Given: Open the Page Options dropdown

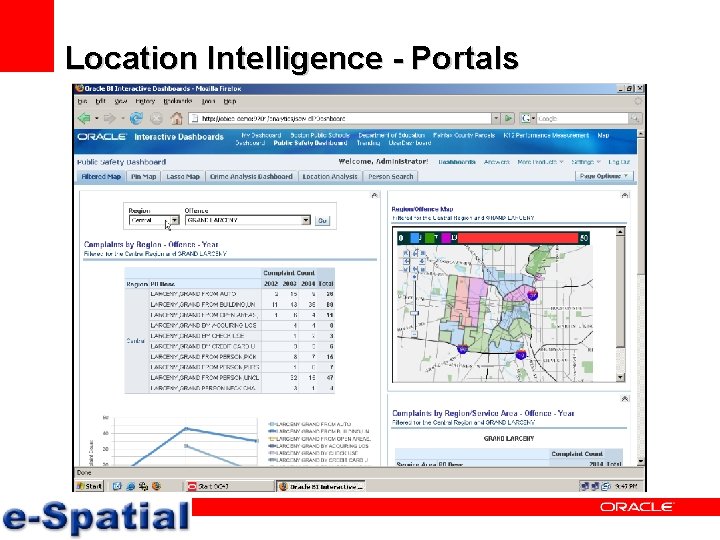Looking at the screenshot, I should [x=604, y=176].
